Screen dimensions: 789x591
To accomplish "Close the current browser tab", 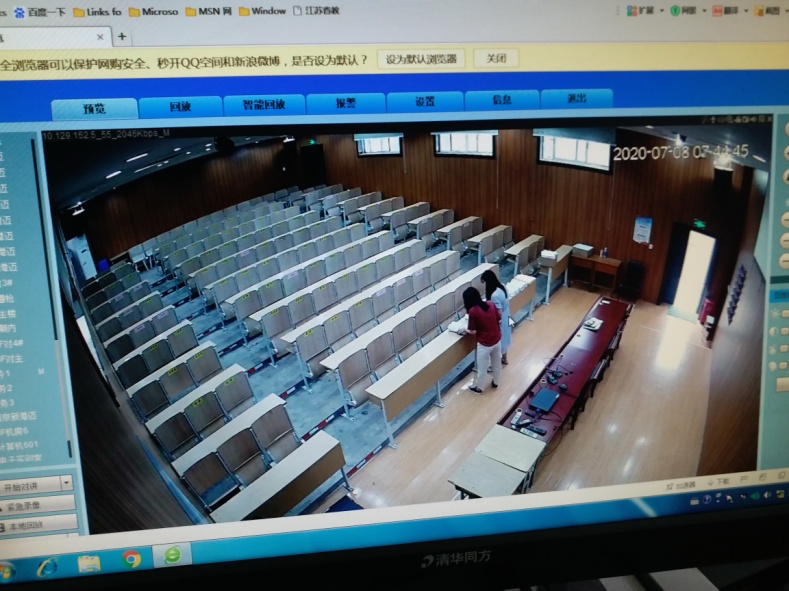I will pos(100,37).
